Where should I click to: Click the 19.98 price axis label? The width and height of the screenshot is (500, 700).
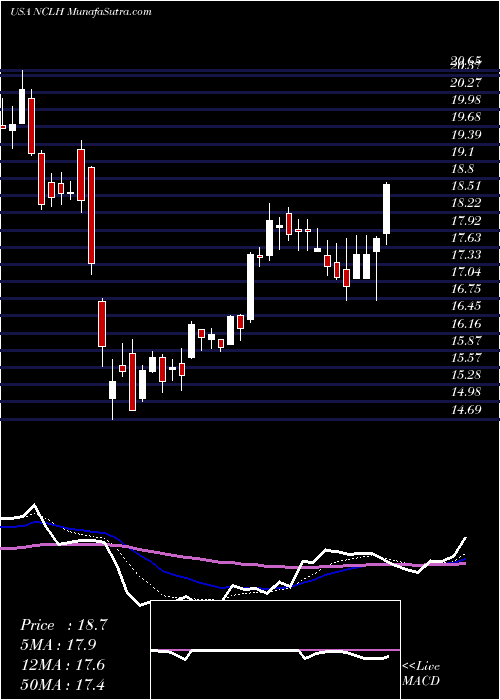466,100
